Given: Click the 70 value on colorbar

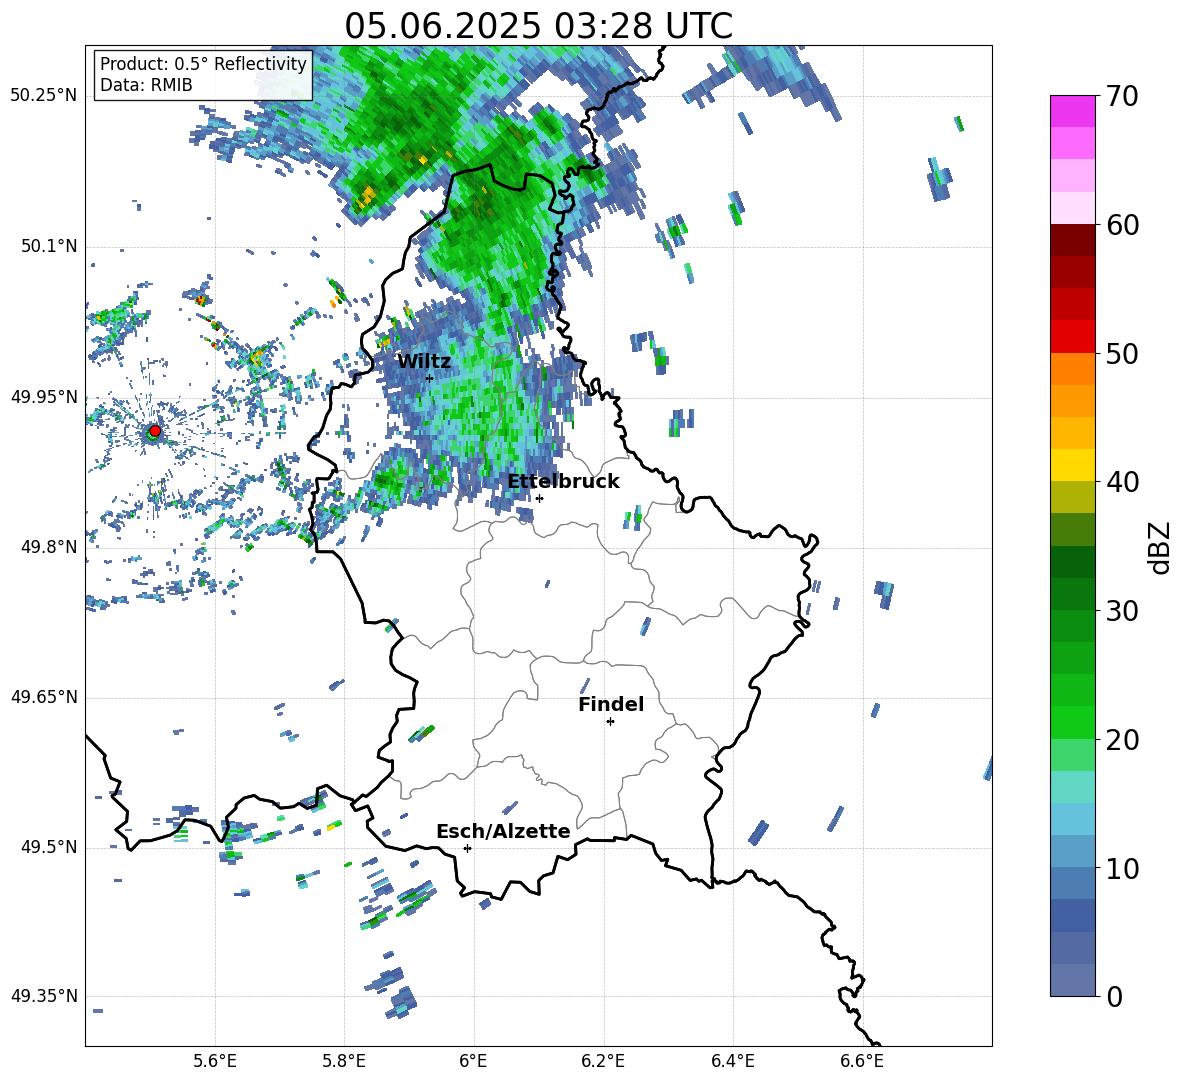Looking at the screenshot, I should [1122, 96].
